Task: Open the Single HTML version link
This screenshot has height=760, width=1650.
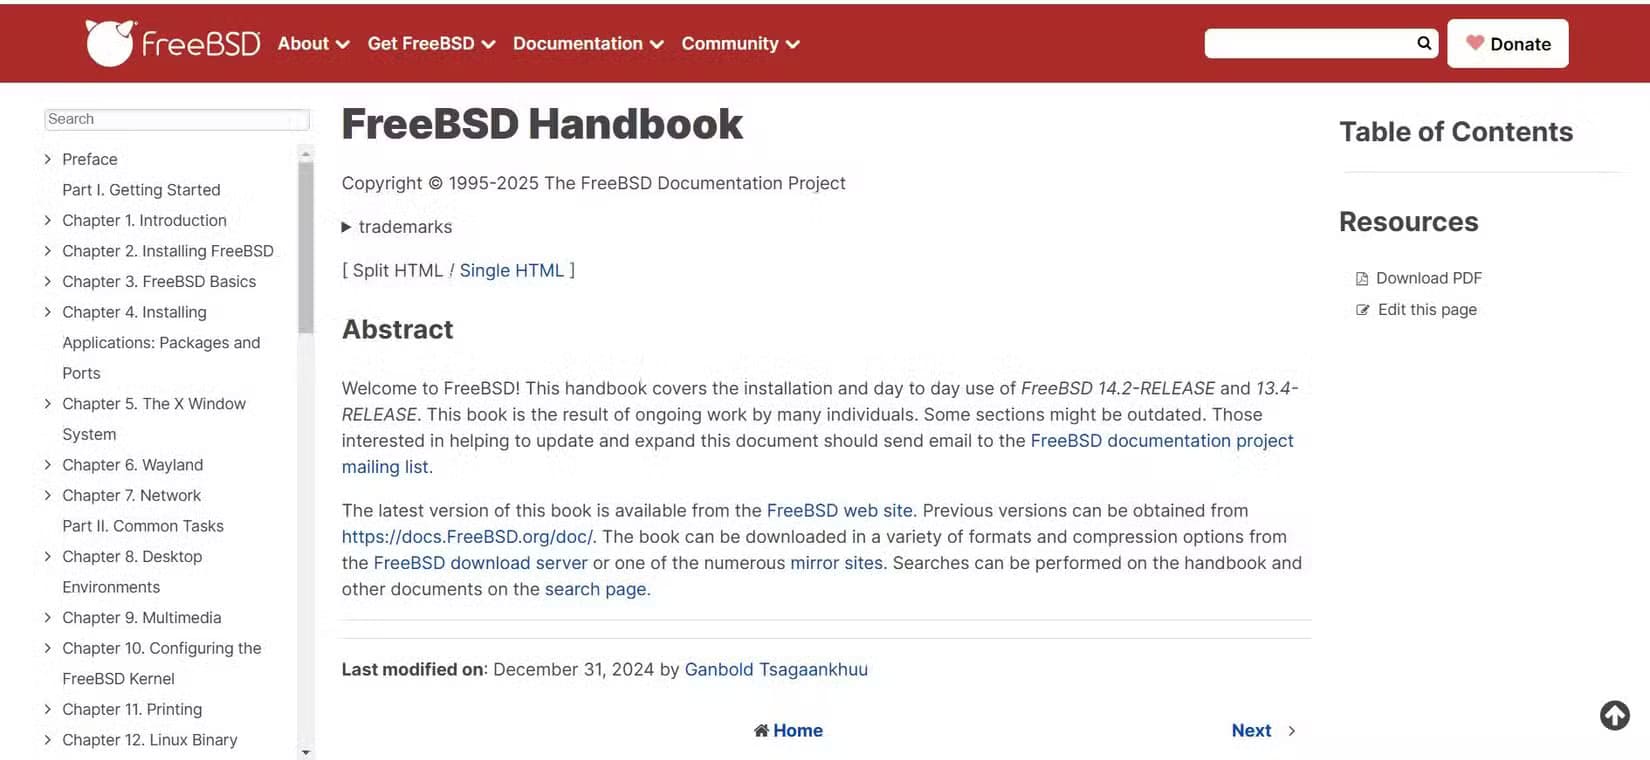Action: [511, 271]
